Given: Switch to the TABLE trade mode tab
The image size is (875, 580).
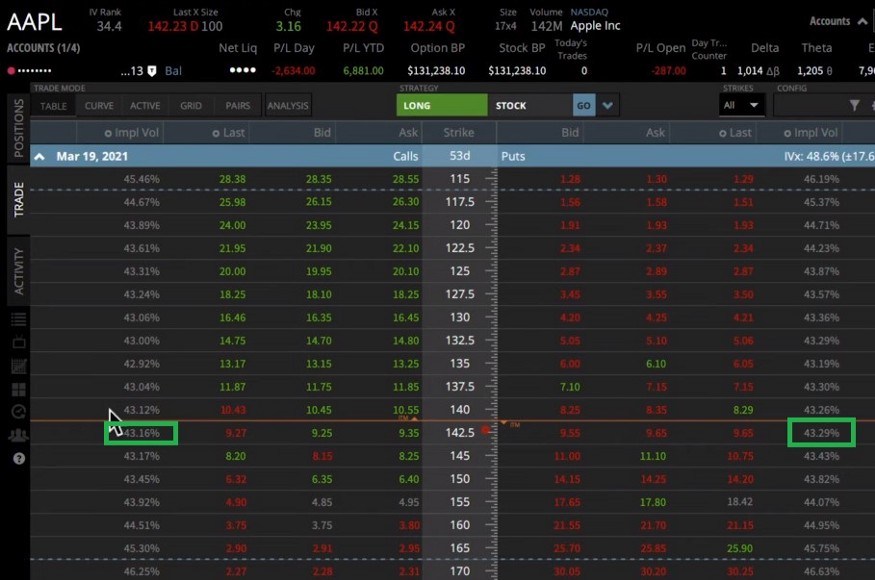Looking at the screenshot, I should click(54, 106).
